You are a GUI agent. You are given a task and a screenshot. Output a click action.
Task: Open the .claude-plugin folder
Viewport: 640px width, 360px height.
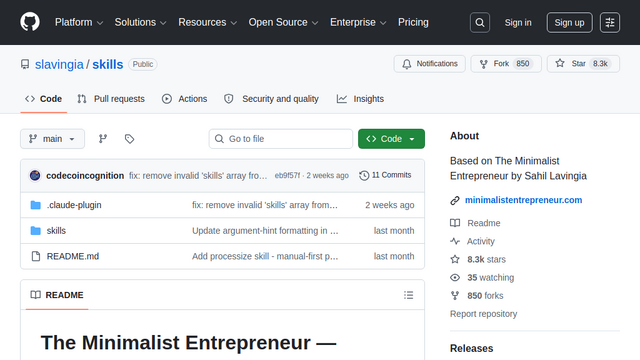[x=74, y=205]
